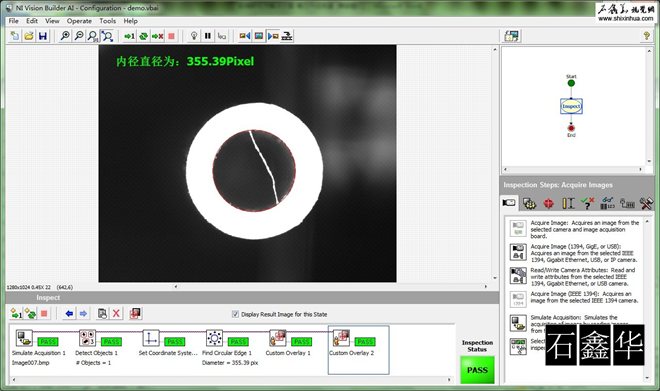The height and width of the screenshot is (391, 660).
Task: Delete the selected step with red X
Action: pyautogui.click(x=116, y=314)
